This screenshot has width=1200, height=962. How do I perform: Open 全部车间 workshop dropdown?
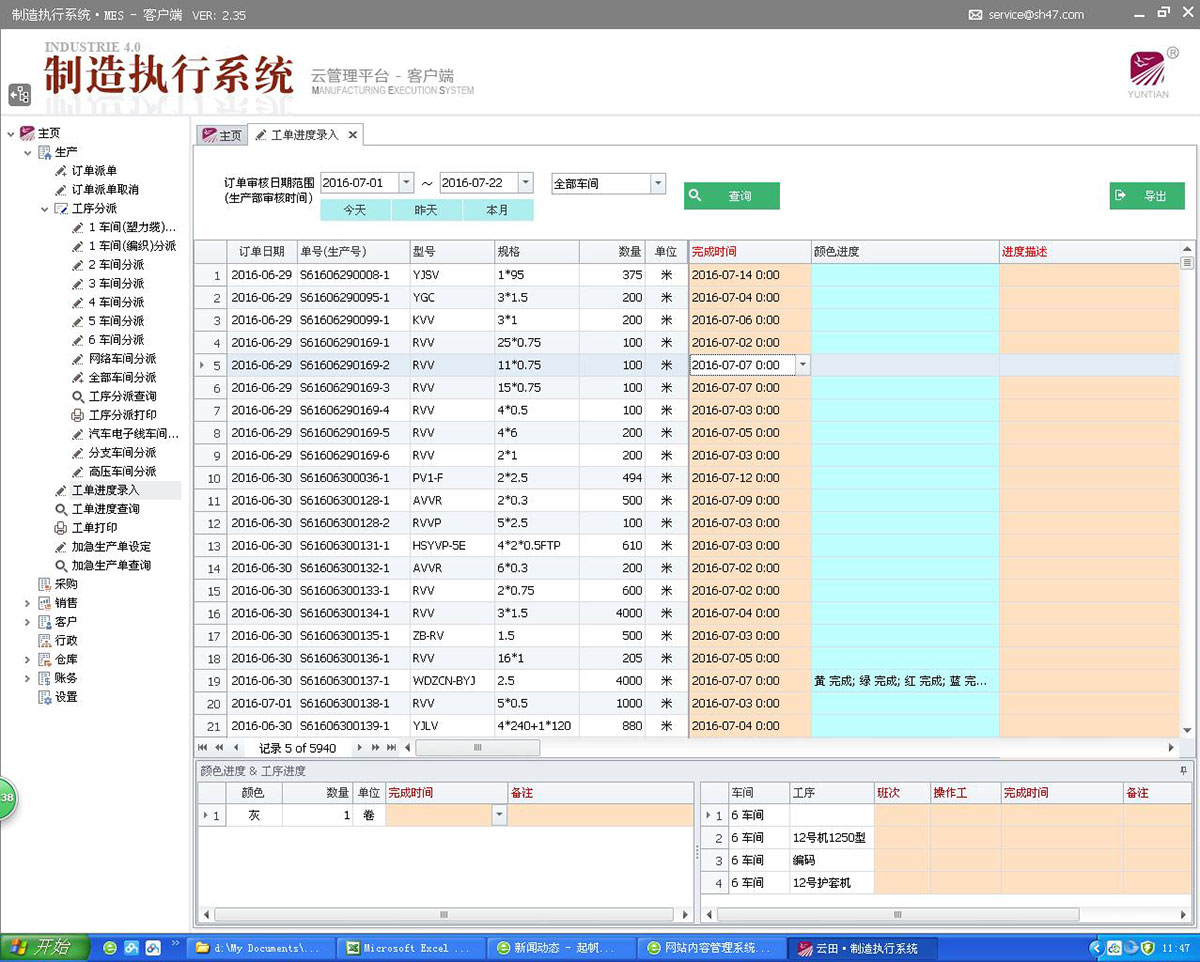(657, 183)
